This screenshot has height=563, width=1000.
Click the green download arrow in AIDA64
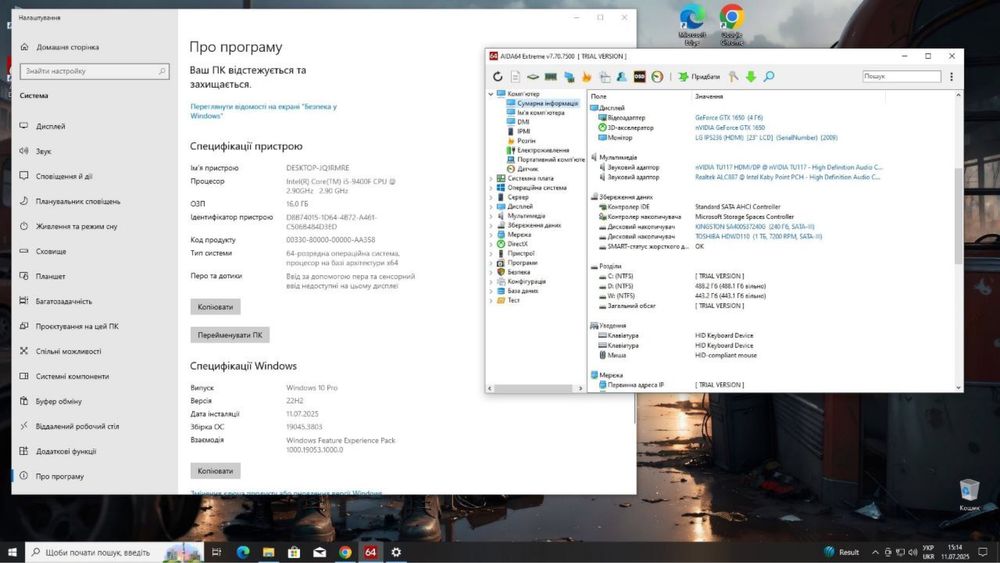pos(751,77)
